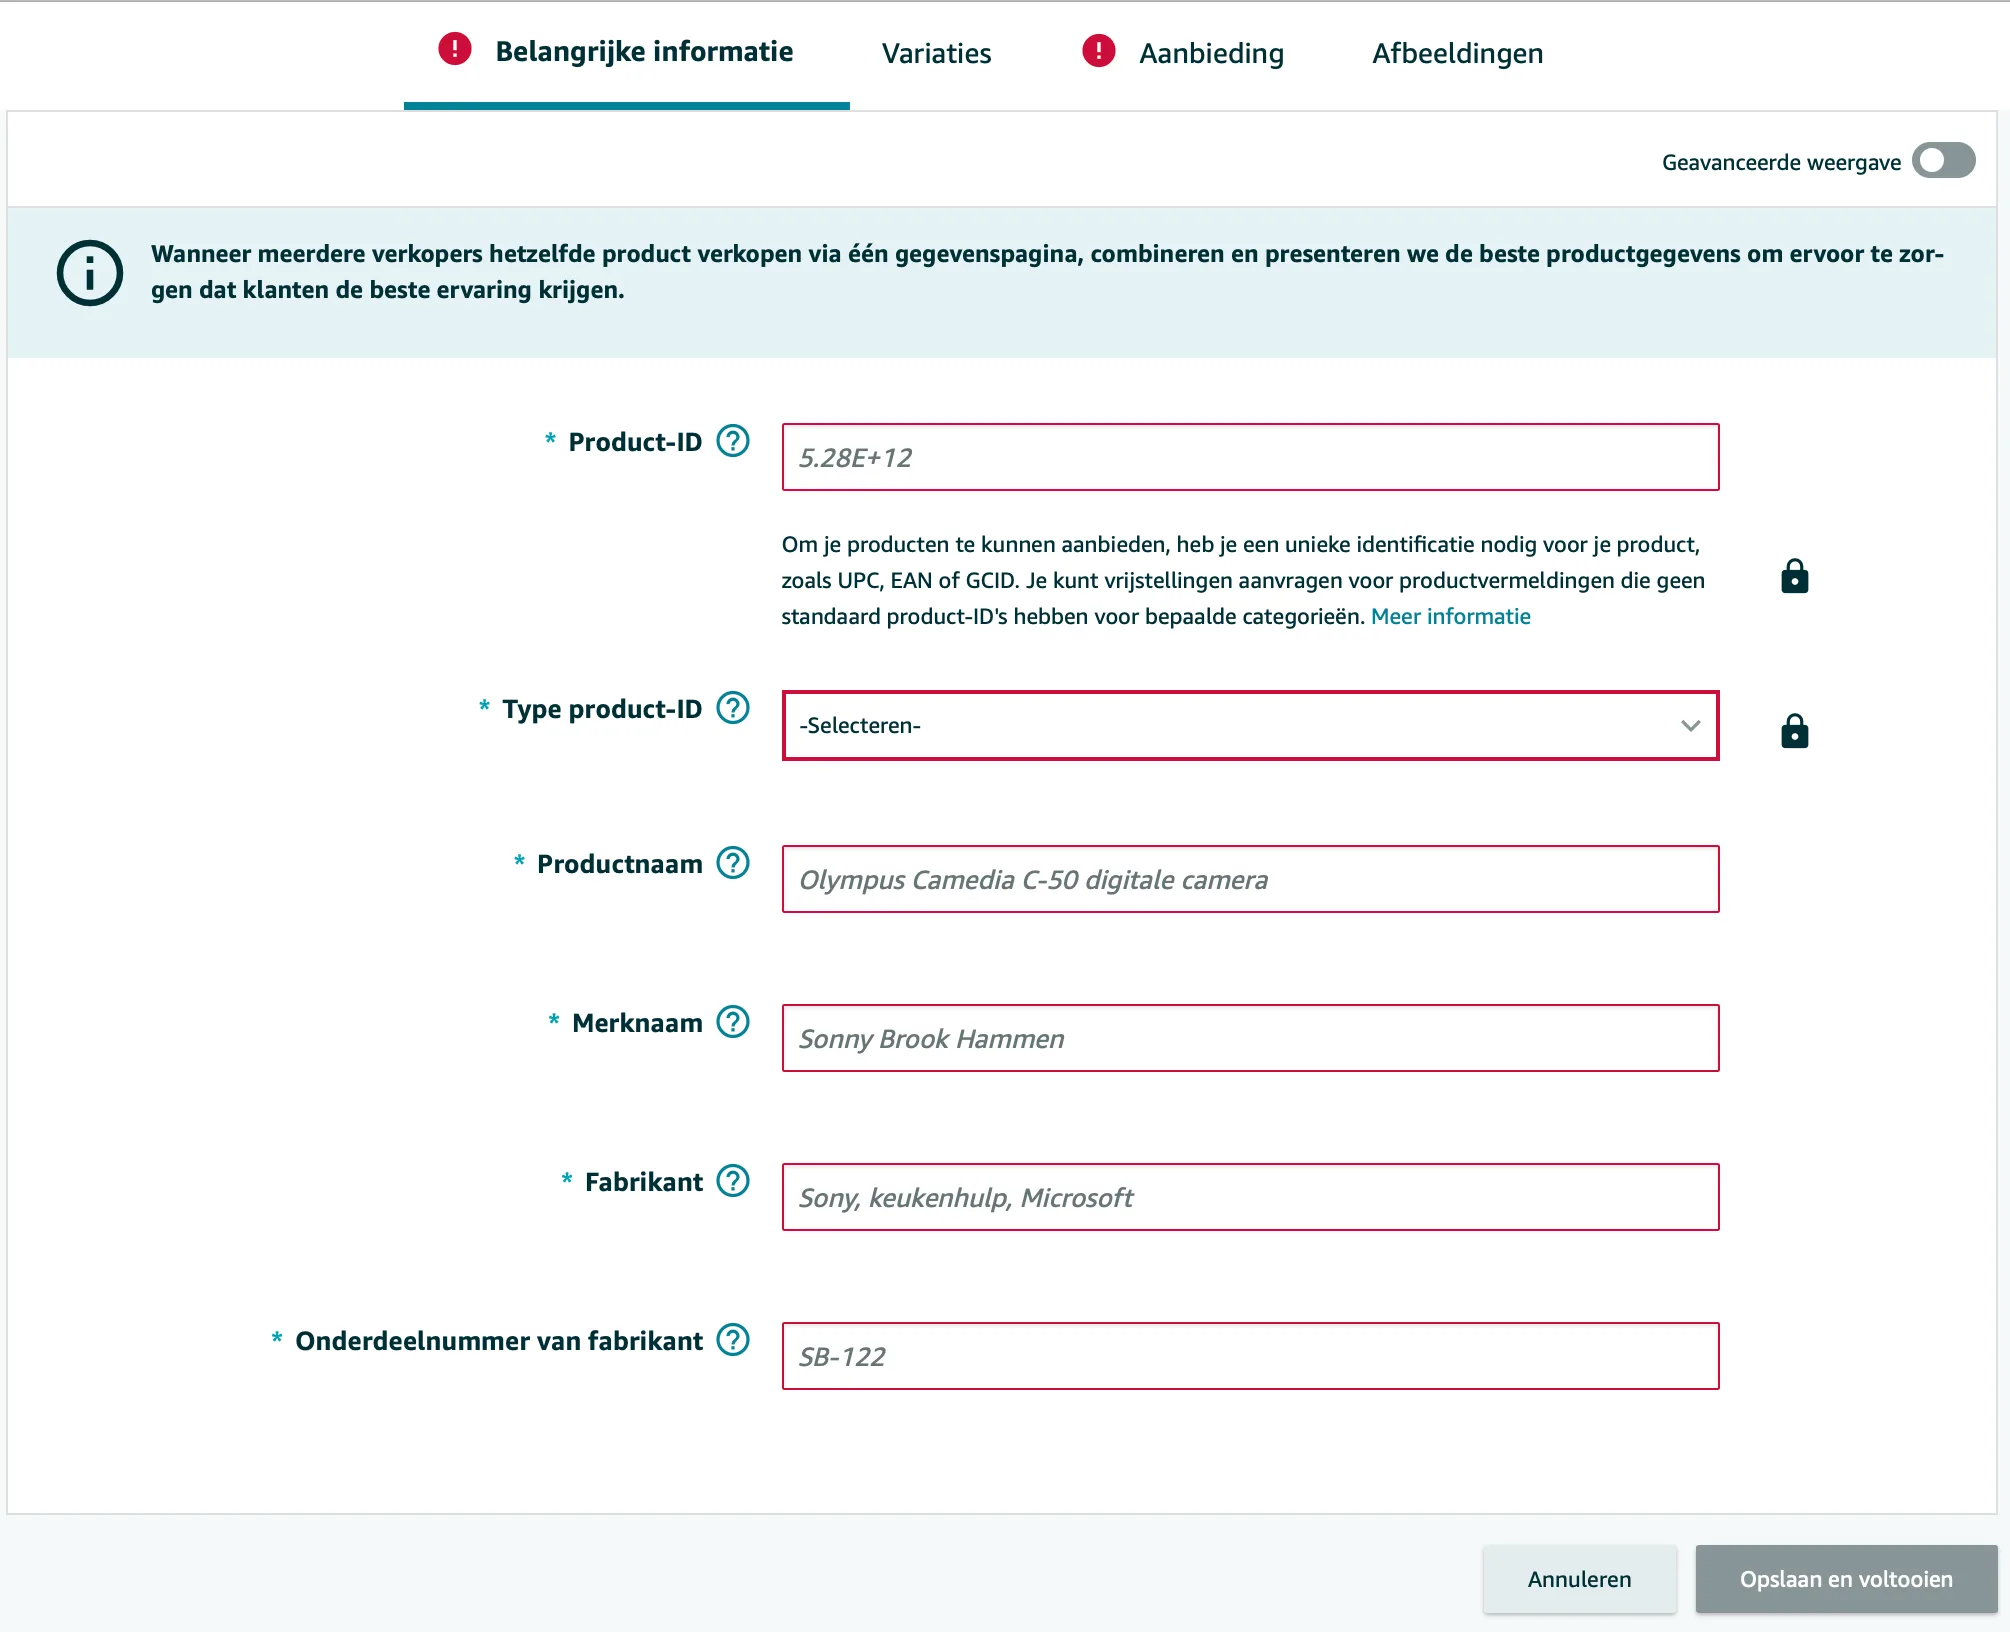Click the Product-ID field label
This screenshot has width=2010, height=1632.
(635, 442)
